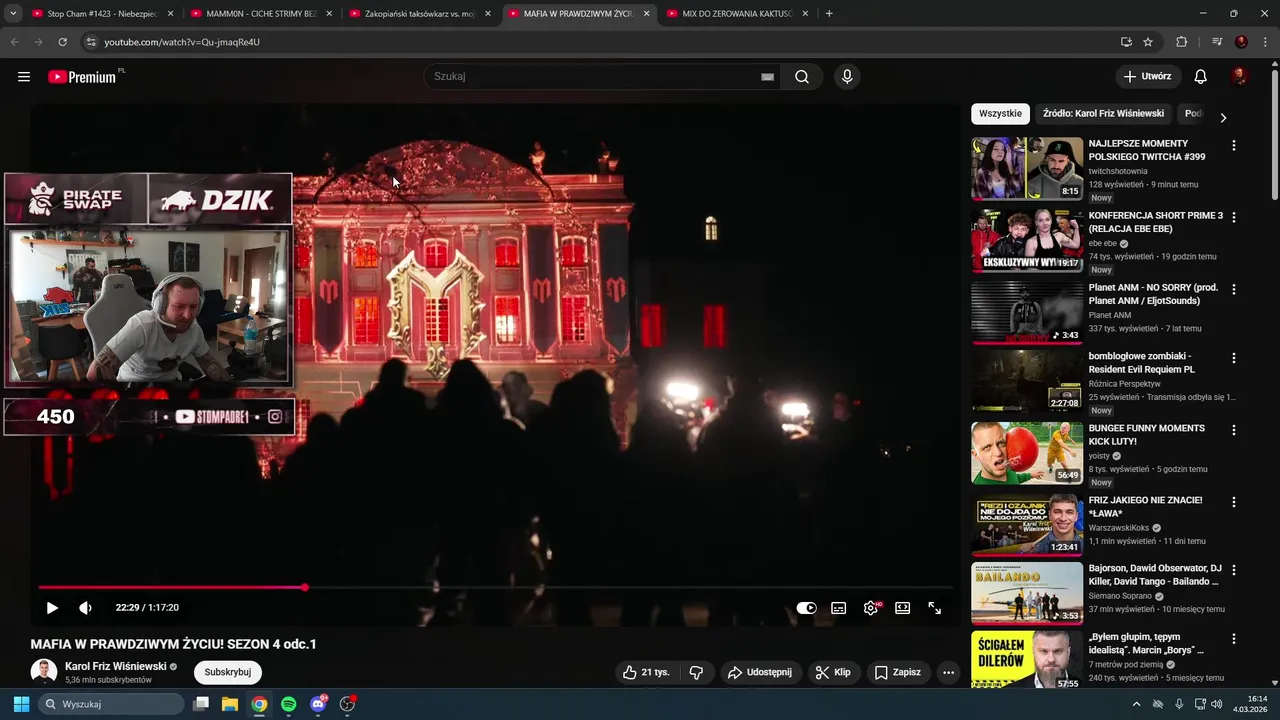Screen dimensions: 1280x720
Task: Open options for Planet ANM - NO SORRY video
Action: [1233, 289]
